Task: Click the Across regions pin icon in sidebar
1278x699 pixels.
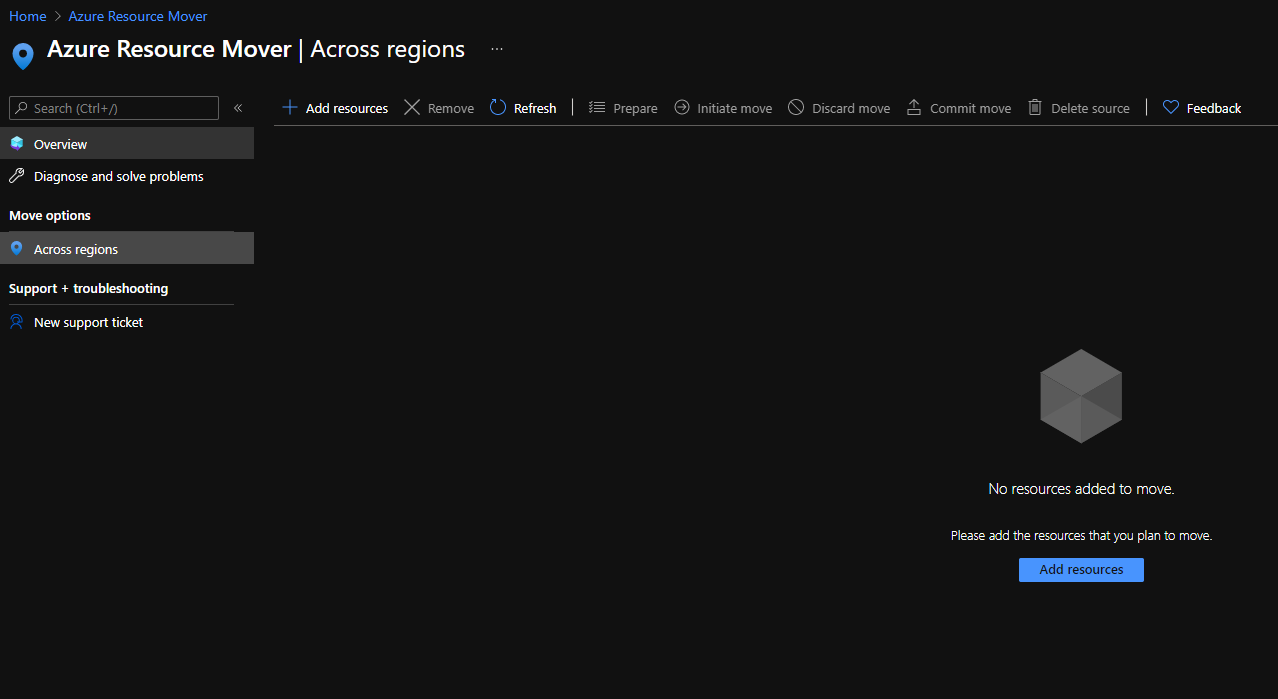Action: pyautogui.click(x=16, y=248)
